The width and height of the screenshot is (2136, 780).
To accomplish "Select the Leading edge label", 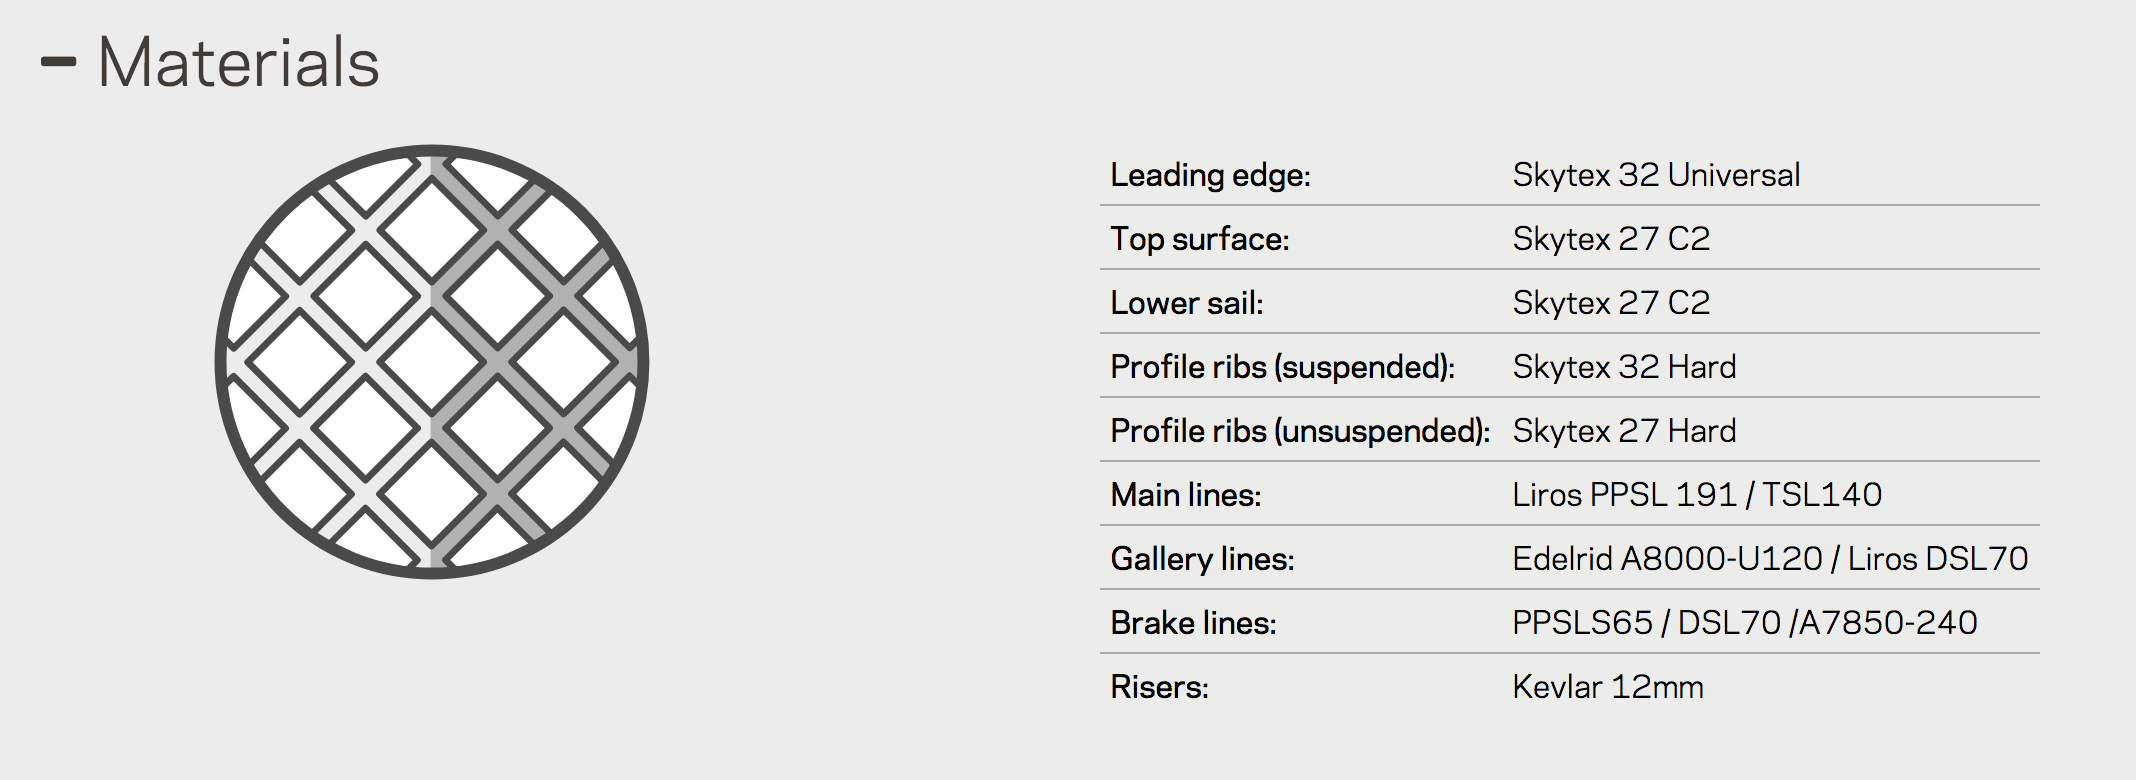I will point(1210,175).
